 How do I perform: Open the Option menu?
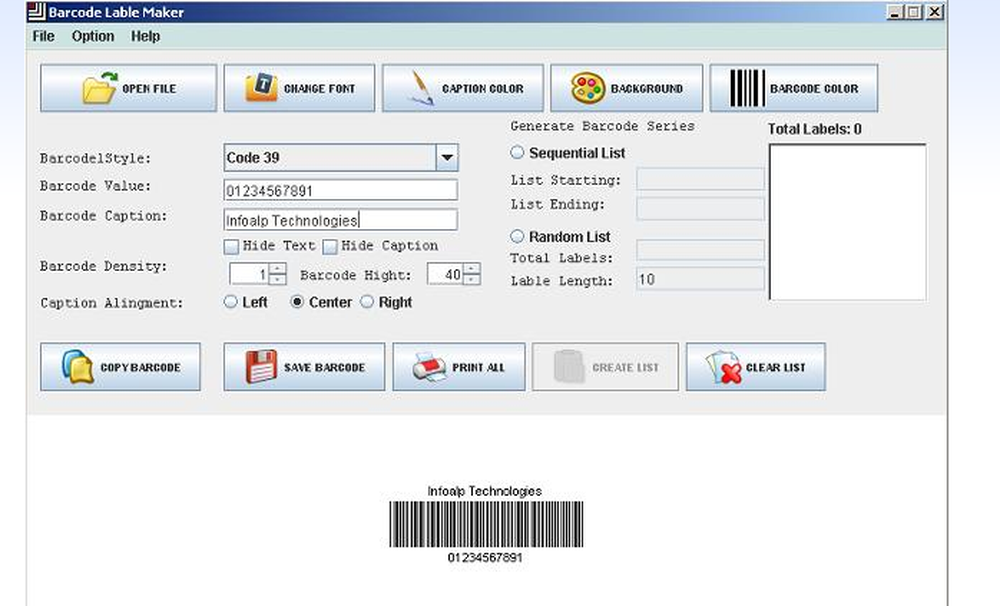[x=93, y=36]
